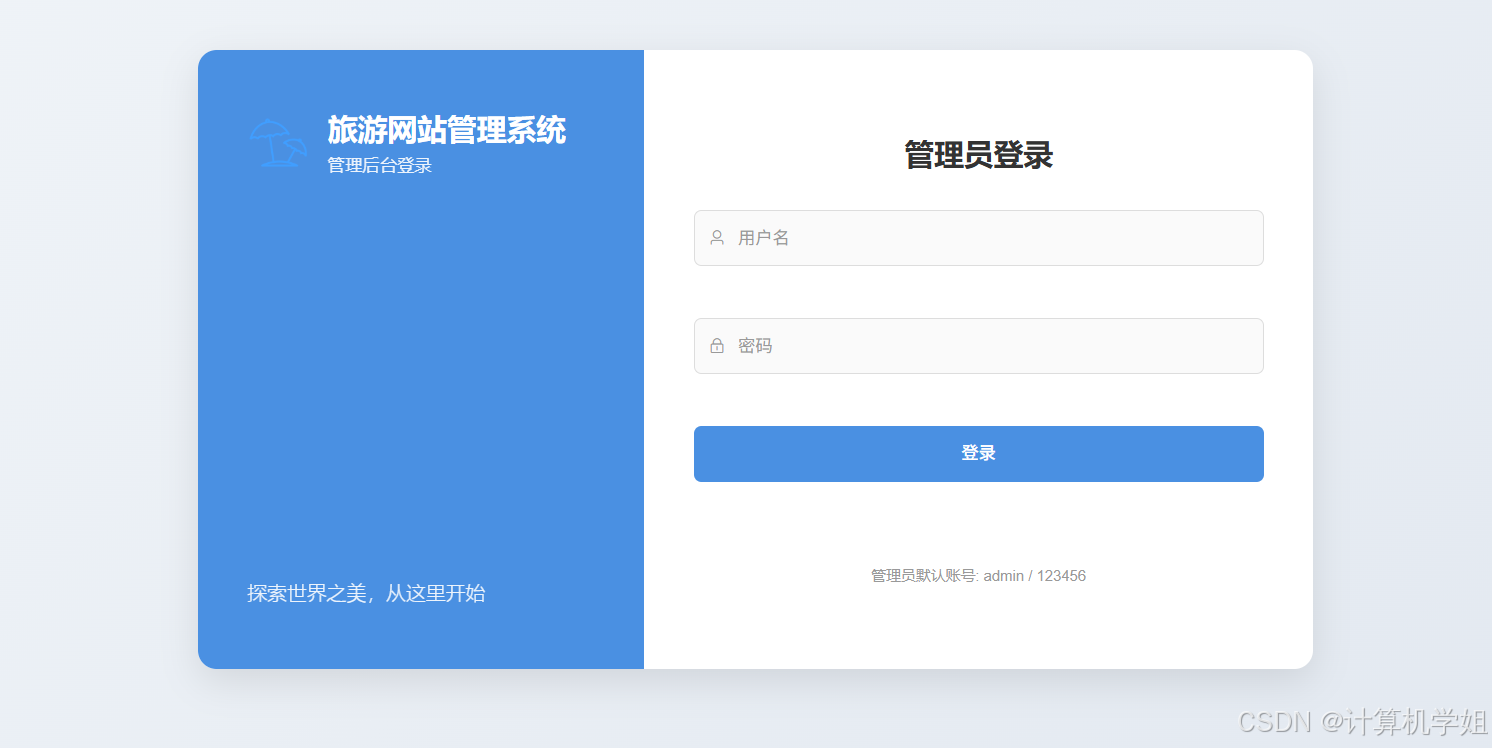
Task: Click the 旅游网站管理系统 title text
Action: click(x=447, y=130)
